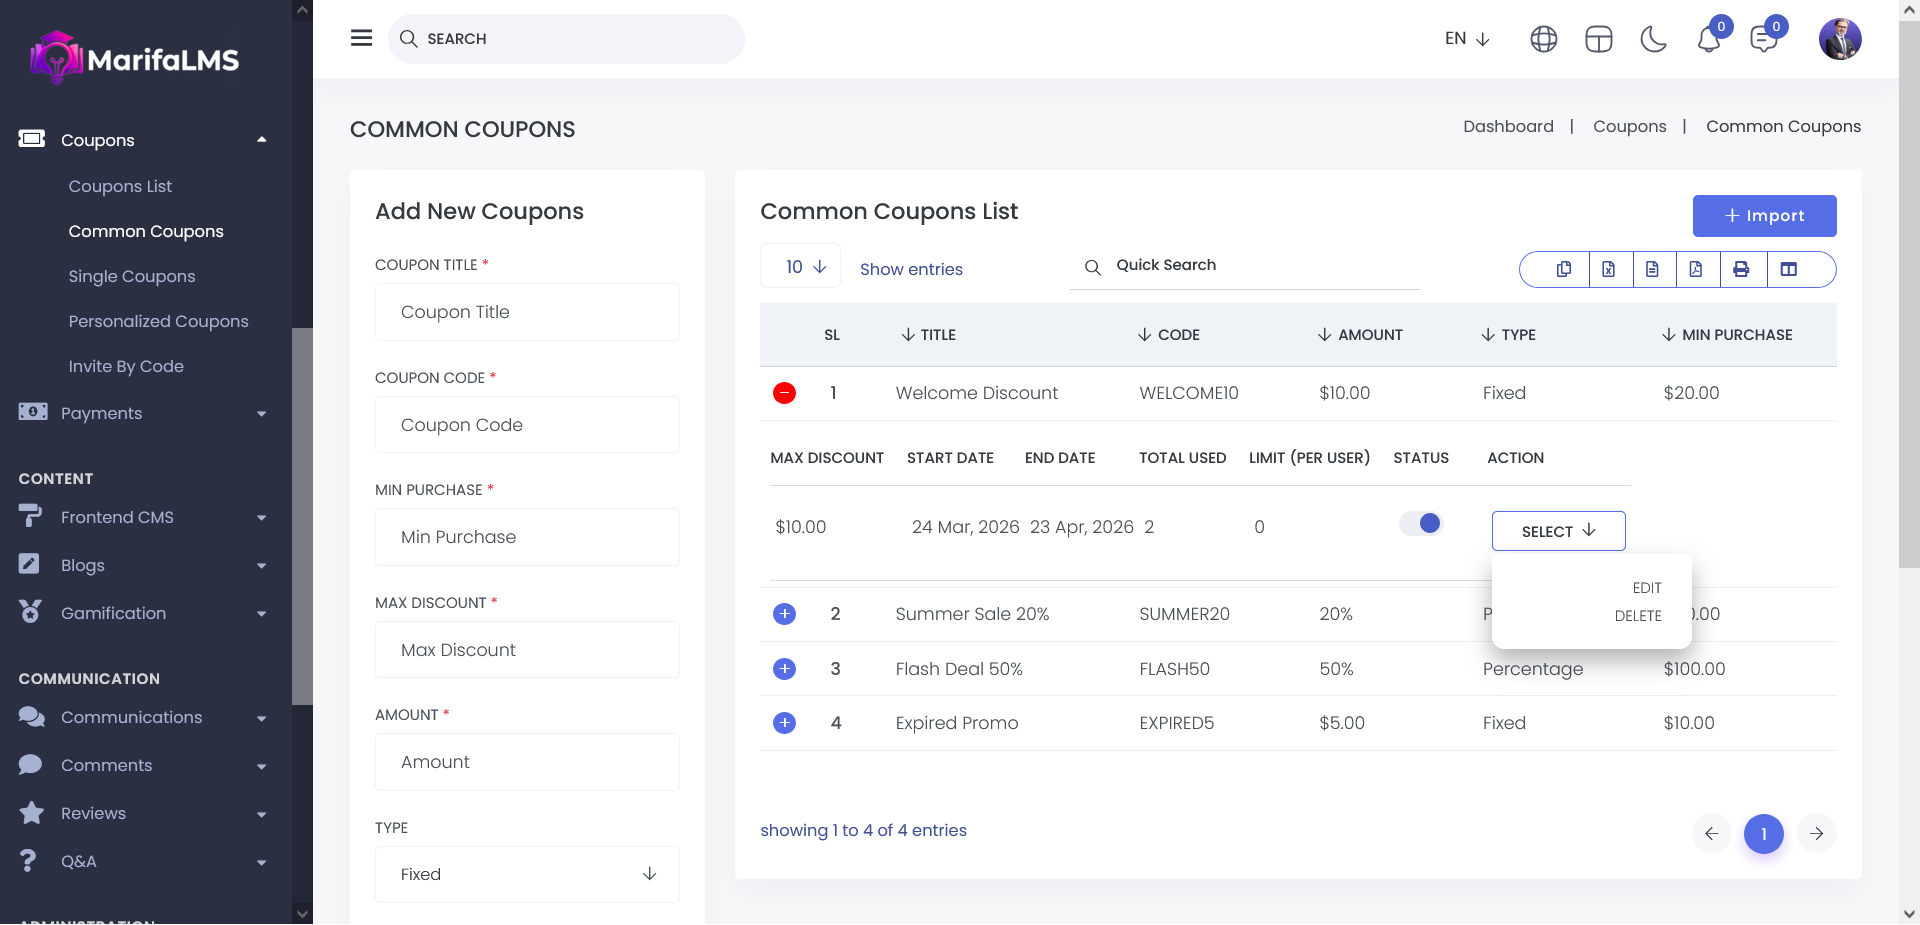Click the globe icon in header
Image resolution: width=1920 pixels, height=925 pixels.
[x=1544, y=39]
